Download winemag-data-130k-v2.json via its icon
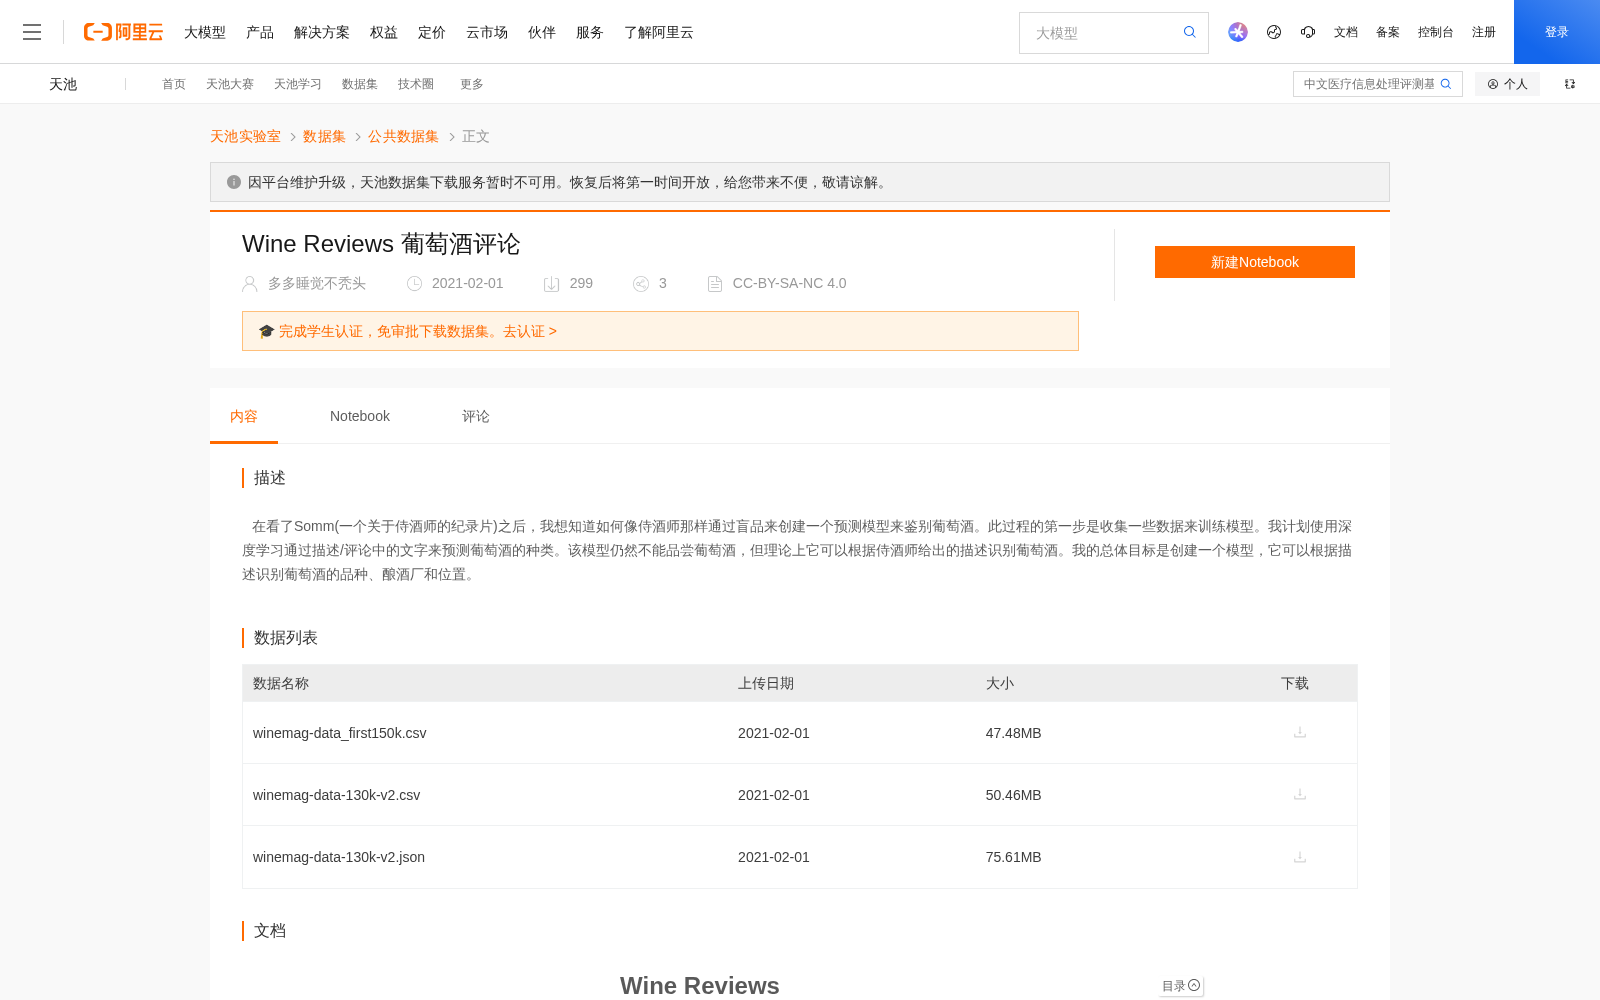Image resolution: width=1600 pixels, height=1000 pixels. pos(1300,857)
